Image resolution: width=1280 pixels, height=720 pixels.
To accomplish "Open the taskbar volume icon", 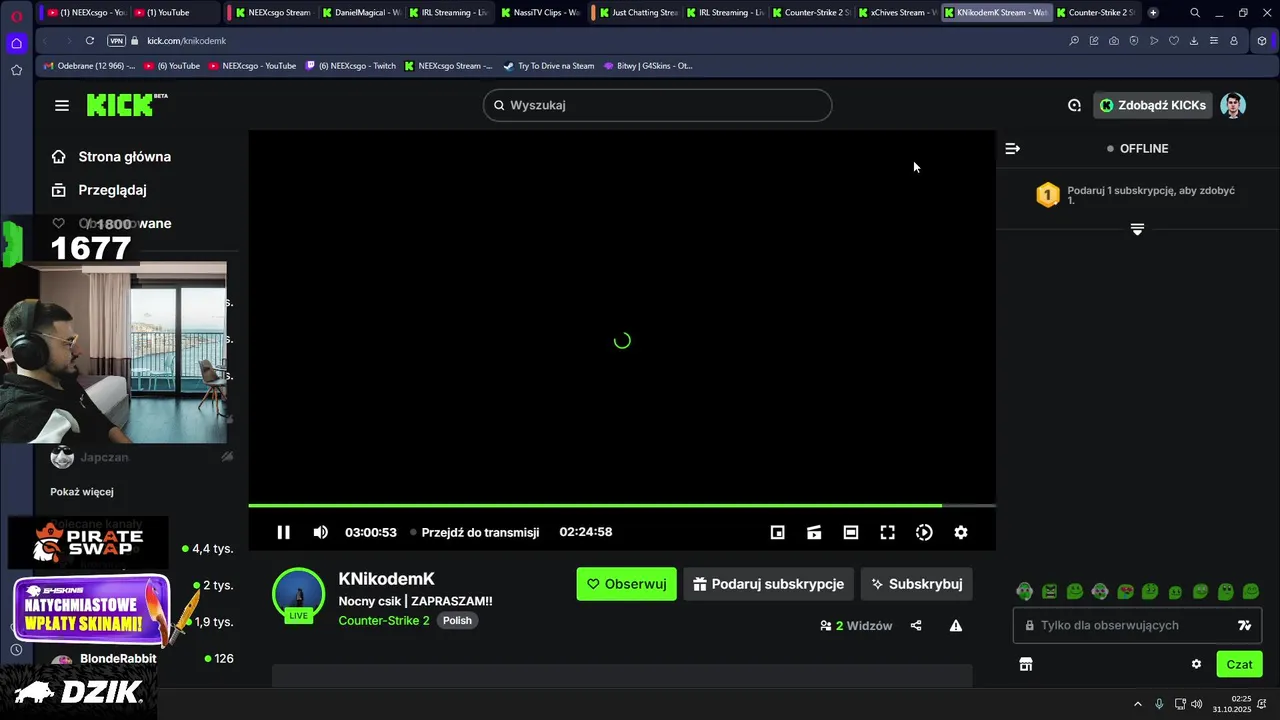I will click(1197, 704).
